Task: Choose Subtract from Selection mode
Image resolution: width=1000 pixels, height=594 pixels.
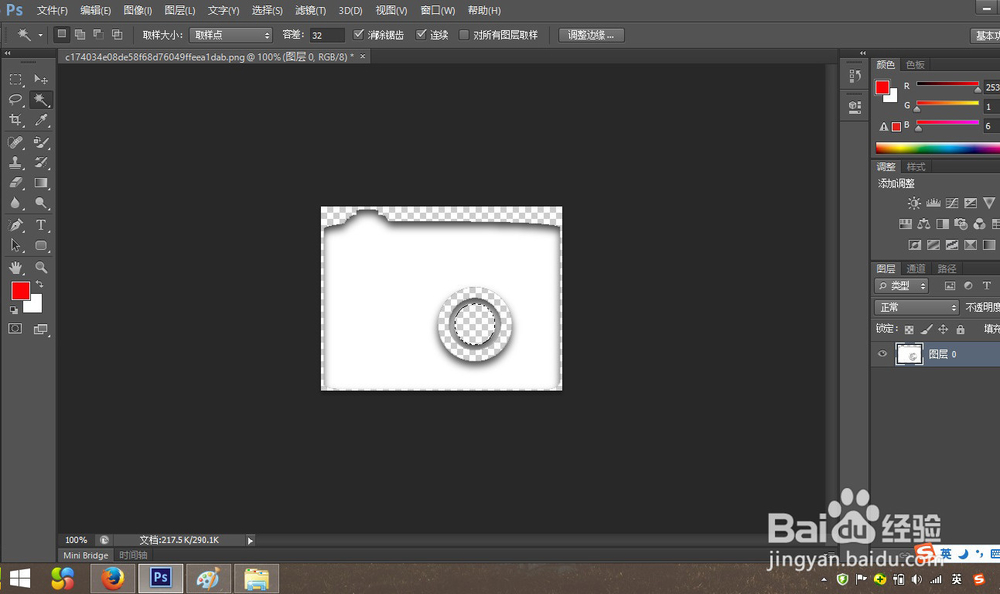Action: click(x=98, y=34)
